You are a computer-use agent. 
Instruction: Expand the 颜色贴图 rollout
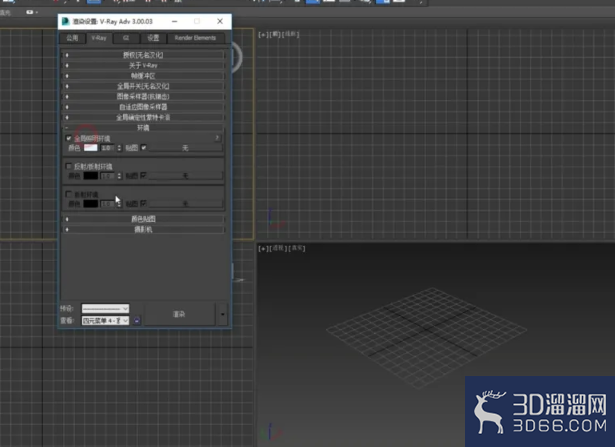point(144,219)
